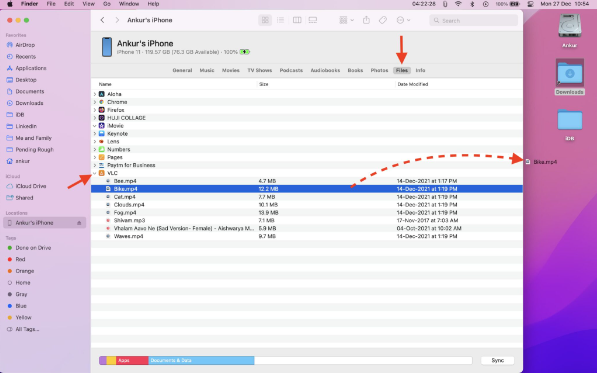
Task: Eject Ankur's iPhone in the sidebar
Action: (79, 223)
